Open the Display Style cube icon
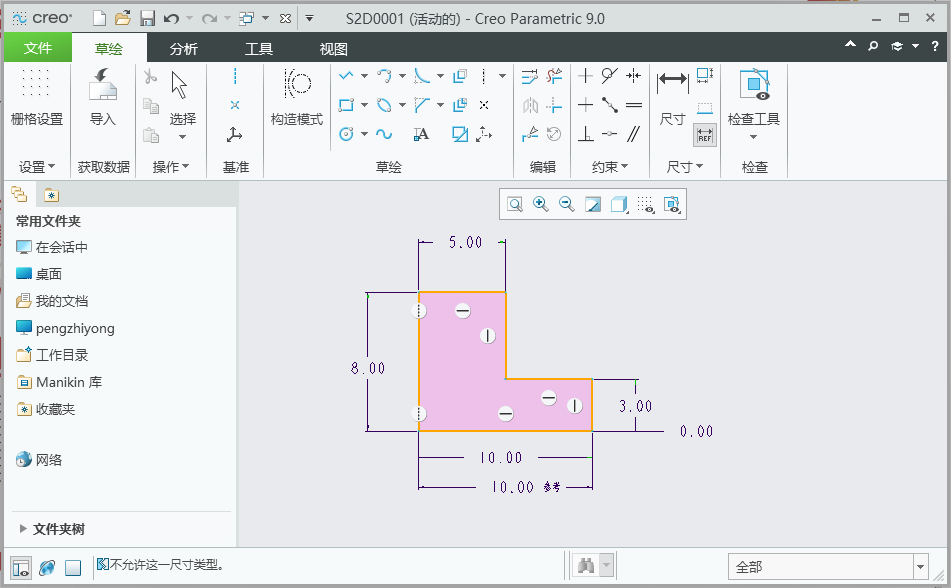This screenshot has width=951, height=588. tap(619, 204)
